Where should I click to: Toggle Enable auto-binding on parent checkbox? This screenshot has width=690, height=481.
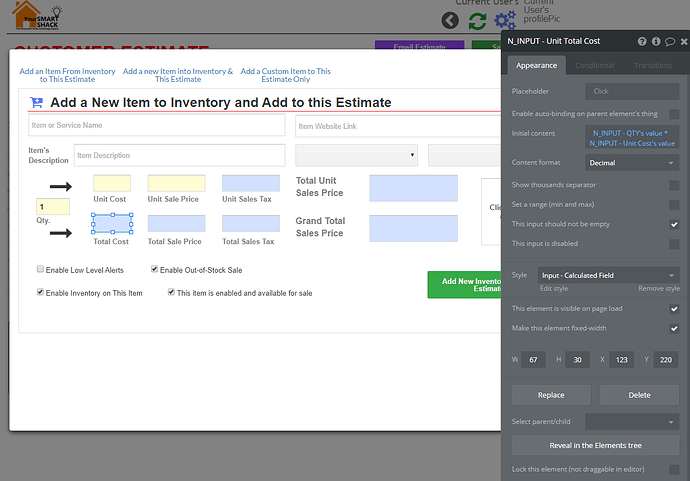[674, 114]
